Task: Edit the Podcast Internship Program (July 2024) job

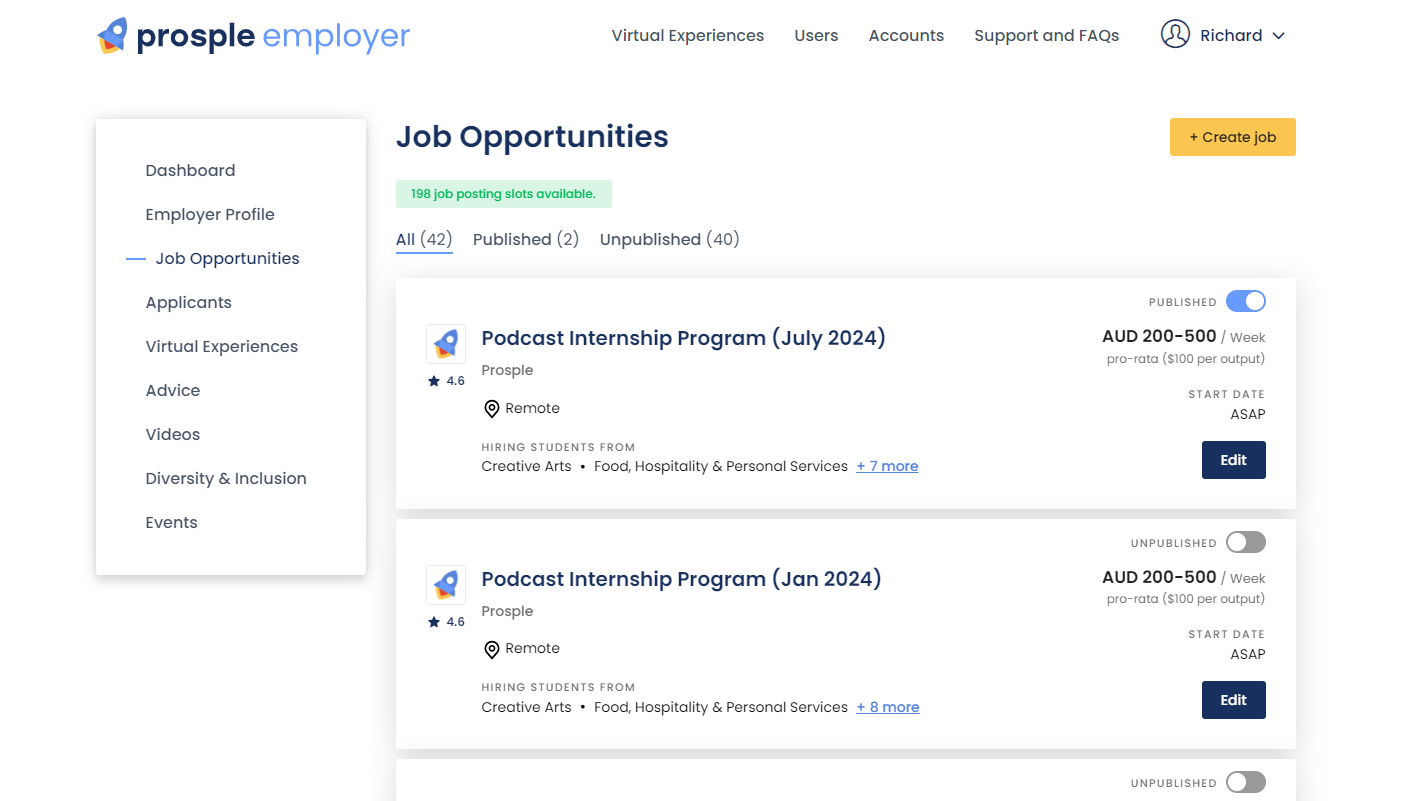Action: [x=1234, y=460]
